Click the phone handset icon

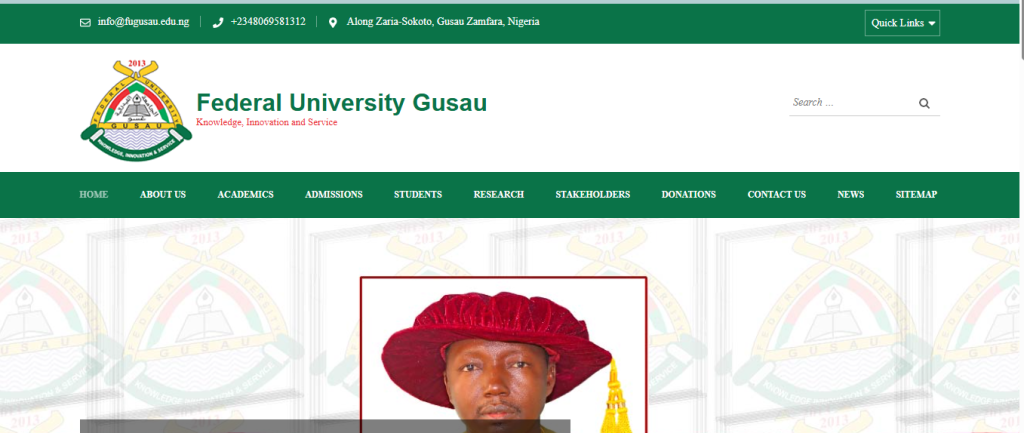pyautogui.click(x=218, y=23)
